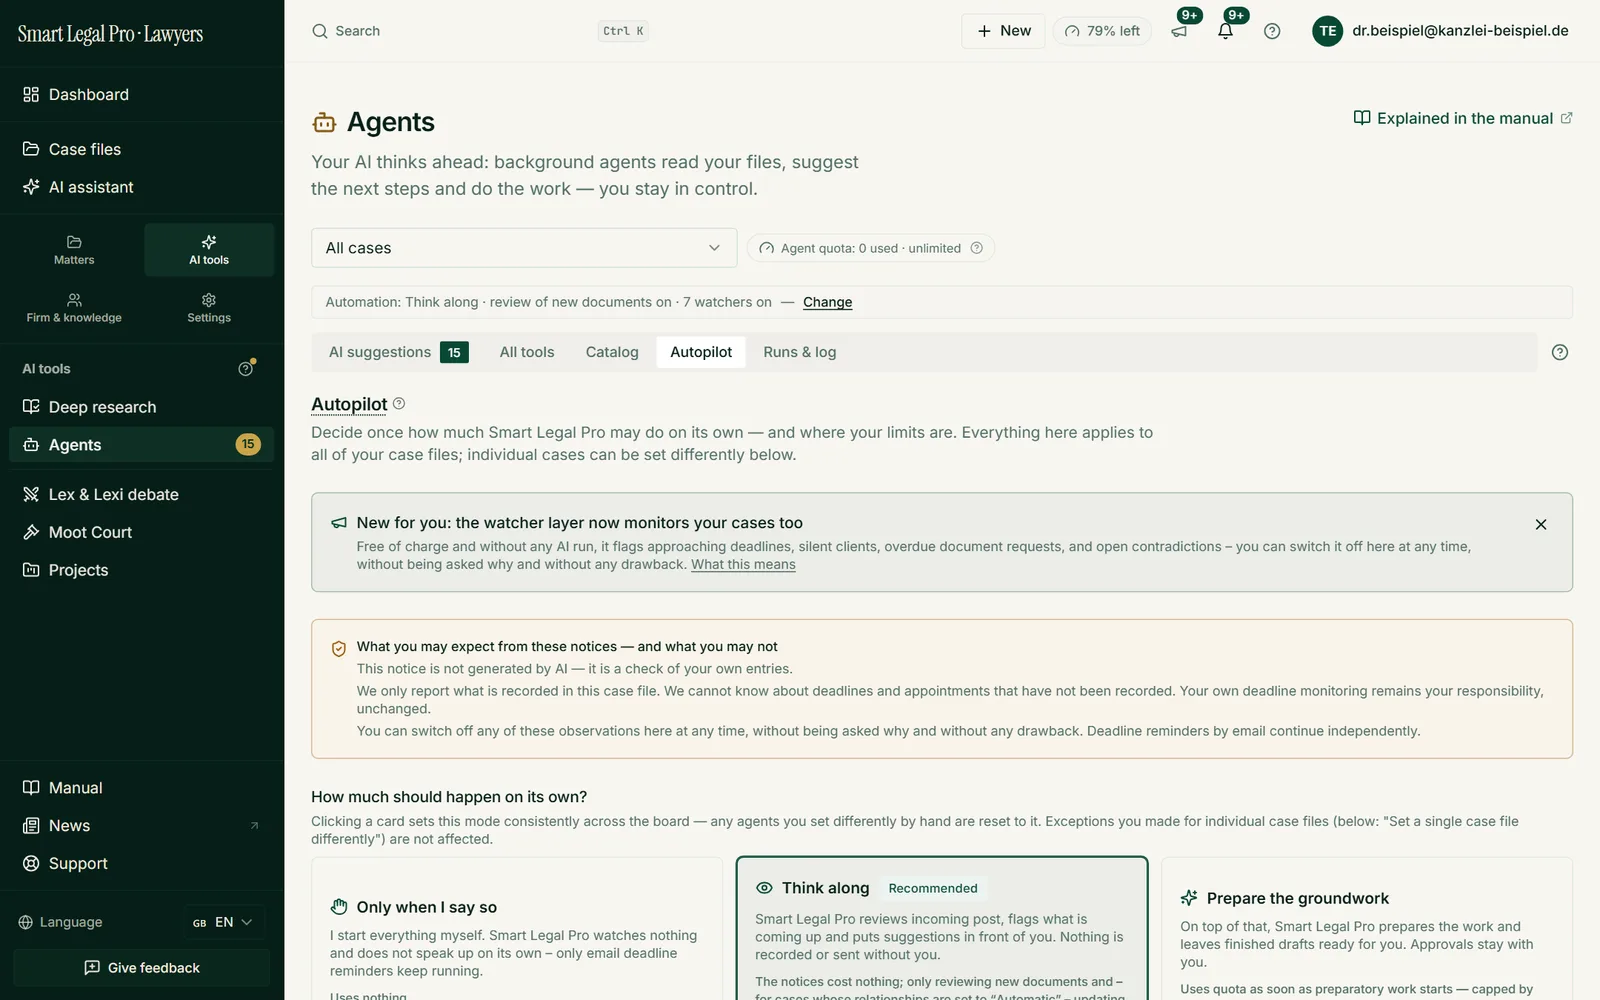Viewport: 1600px width, 1000px height.
Task: Open the Settings section in sidebar
Action: pyautogui.click(x=209, y=308)
